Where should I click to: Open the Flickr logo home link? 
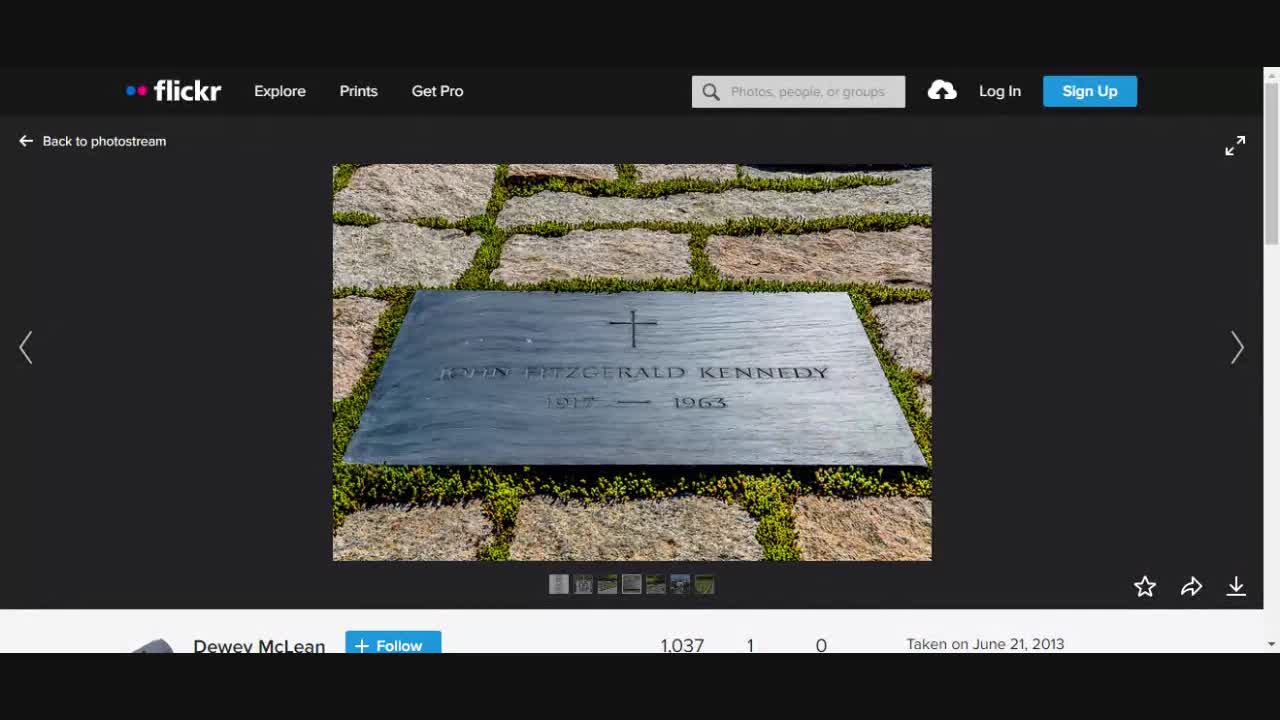click(x=173, y=91)
